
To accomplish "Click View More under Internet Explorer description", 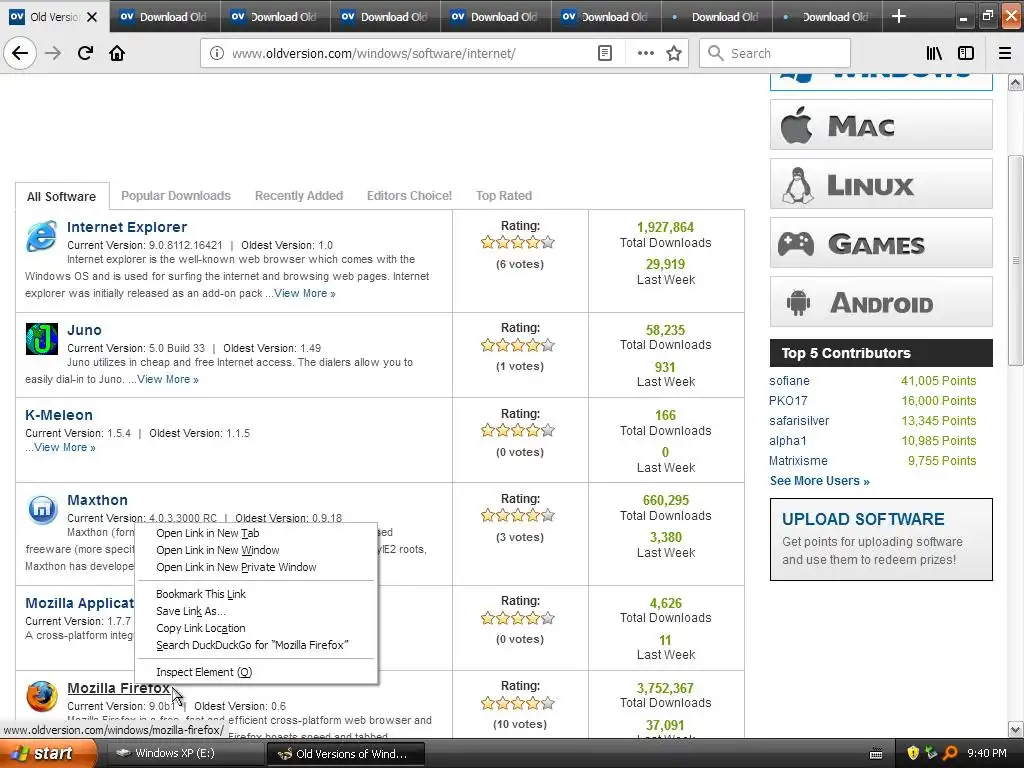I will point(304,293).
